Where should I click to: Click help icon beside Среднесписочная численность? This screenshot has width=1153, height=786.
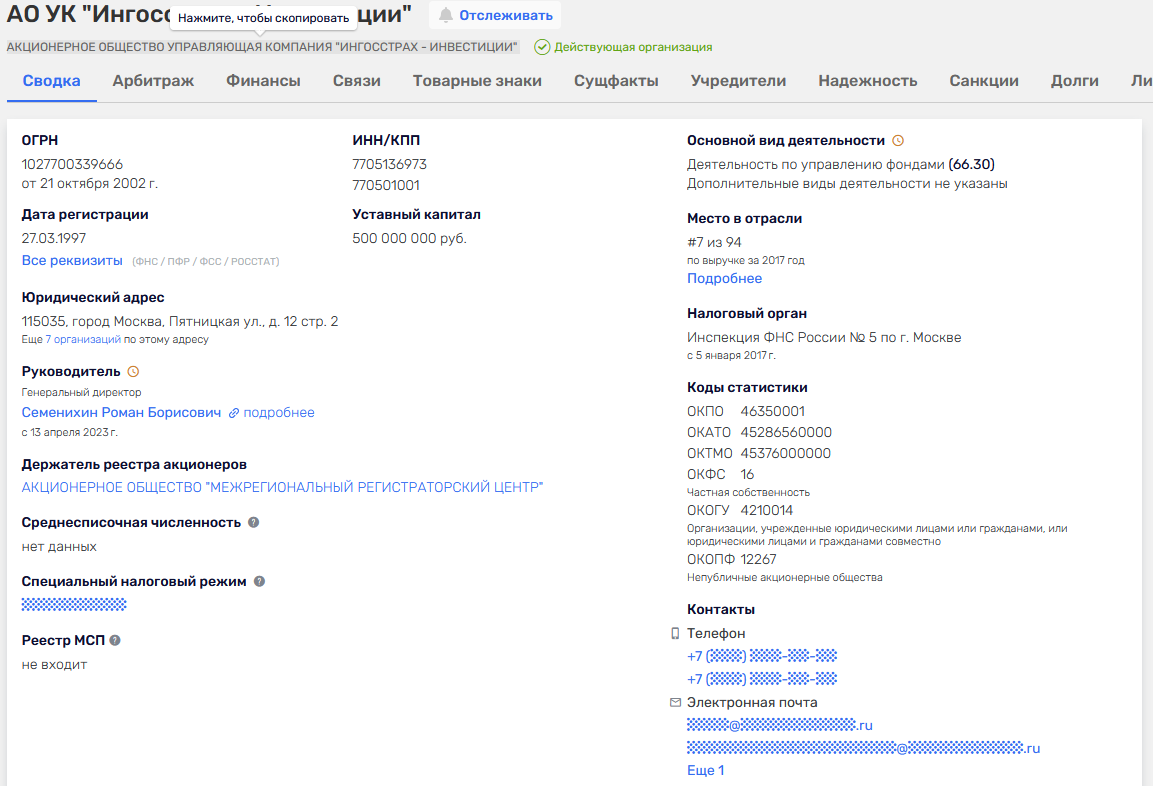pos(254,523)
